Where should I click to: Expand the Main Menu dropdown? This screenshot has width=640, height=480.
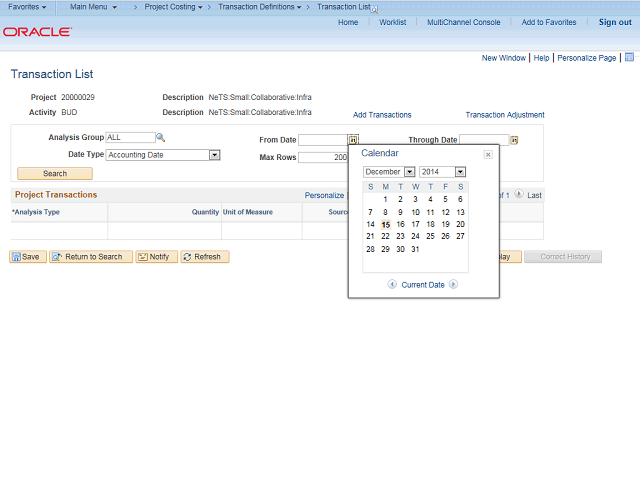click(x=93, y=7)
